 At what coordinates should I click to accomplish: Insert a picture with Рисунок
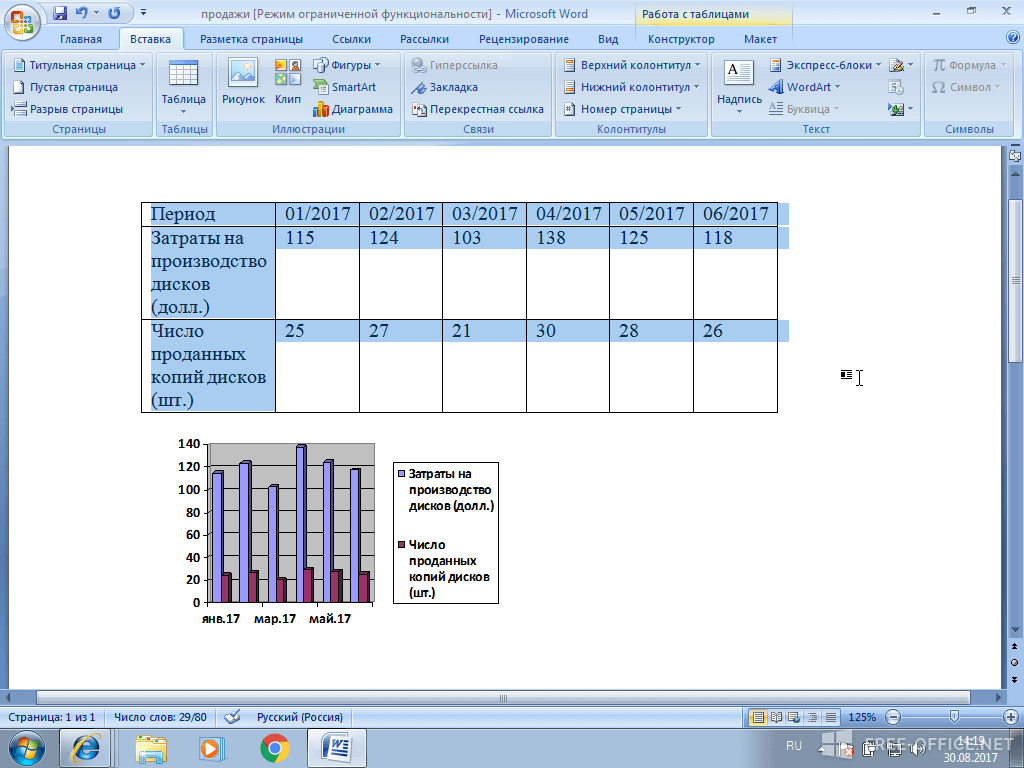pos(243,82)
